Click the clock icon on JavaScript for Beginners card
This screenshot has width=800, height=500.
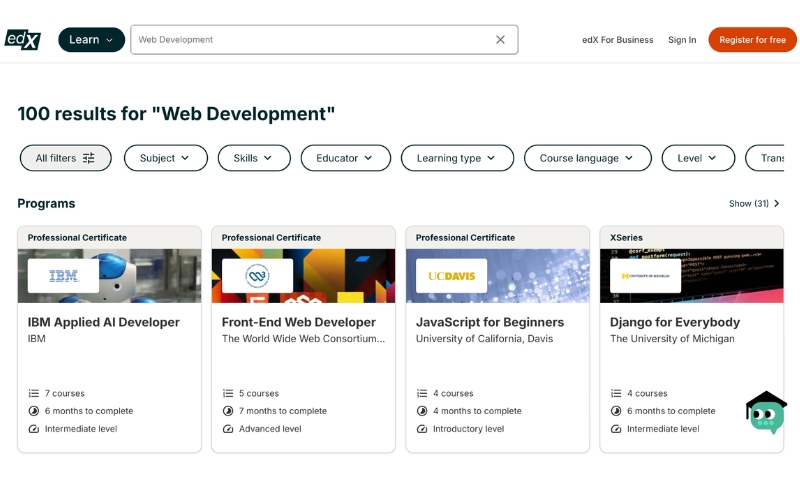(422, 411)
